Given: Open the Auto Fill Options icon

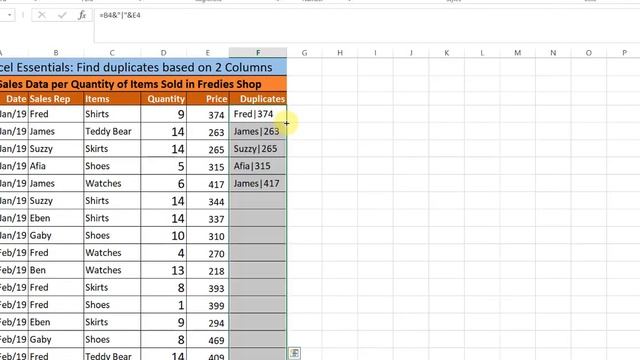Looking at the screenshot, I should pos(294,353).
